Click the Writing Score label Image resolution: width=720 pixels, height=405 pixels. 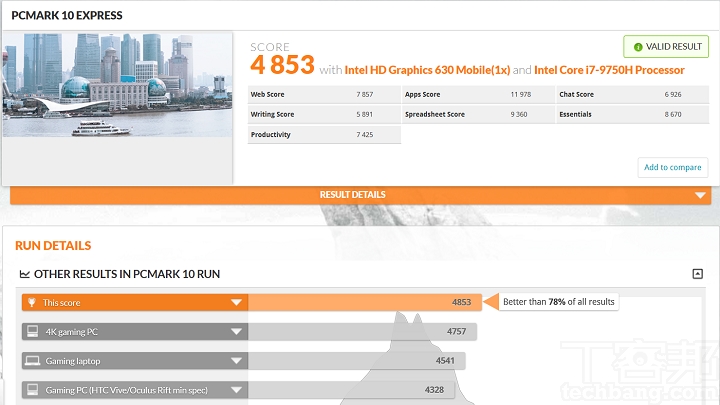[272, 114]
